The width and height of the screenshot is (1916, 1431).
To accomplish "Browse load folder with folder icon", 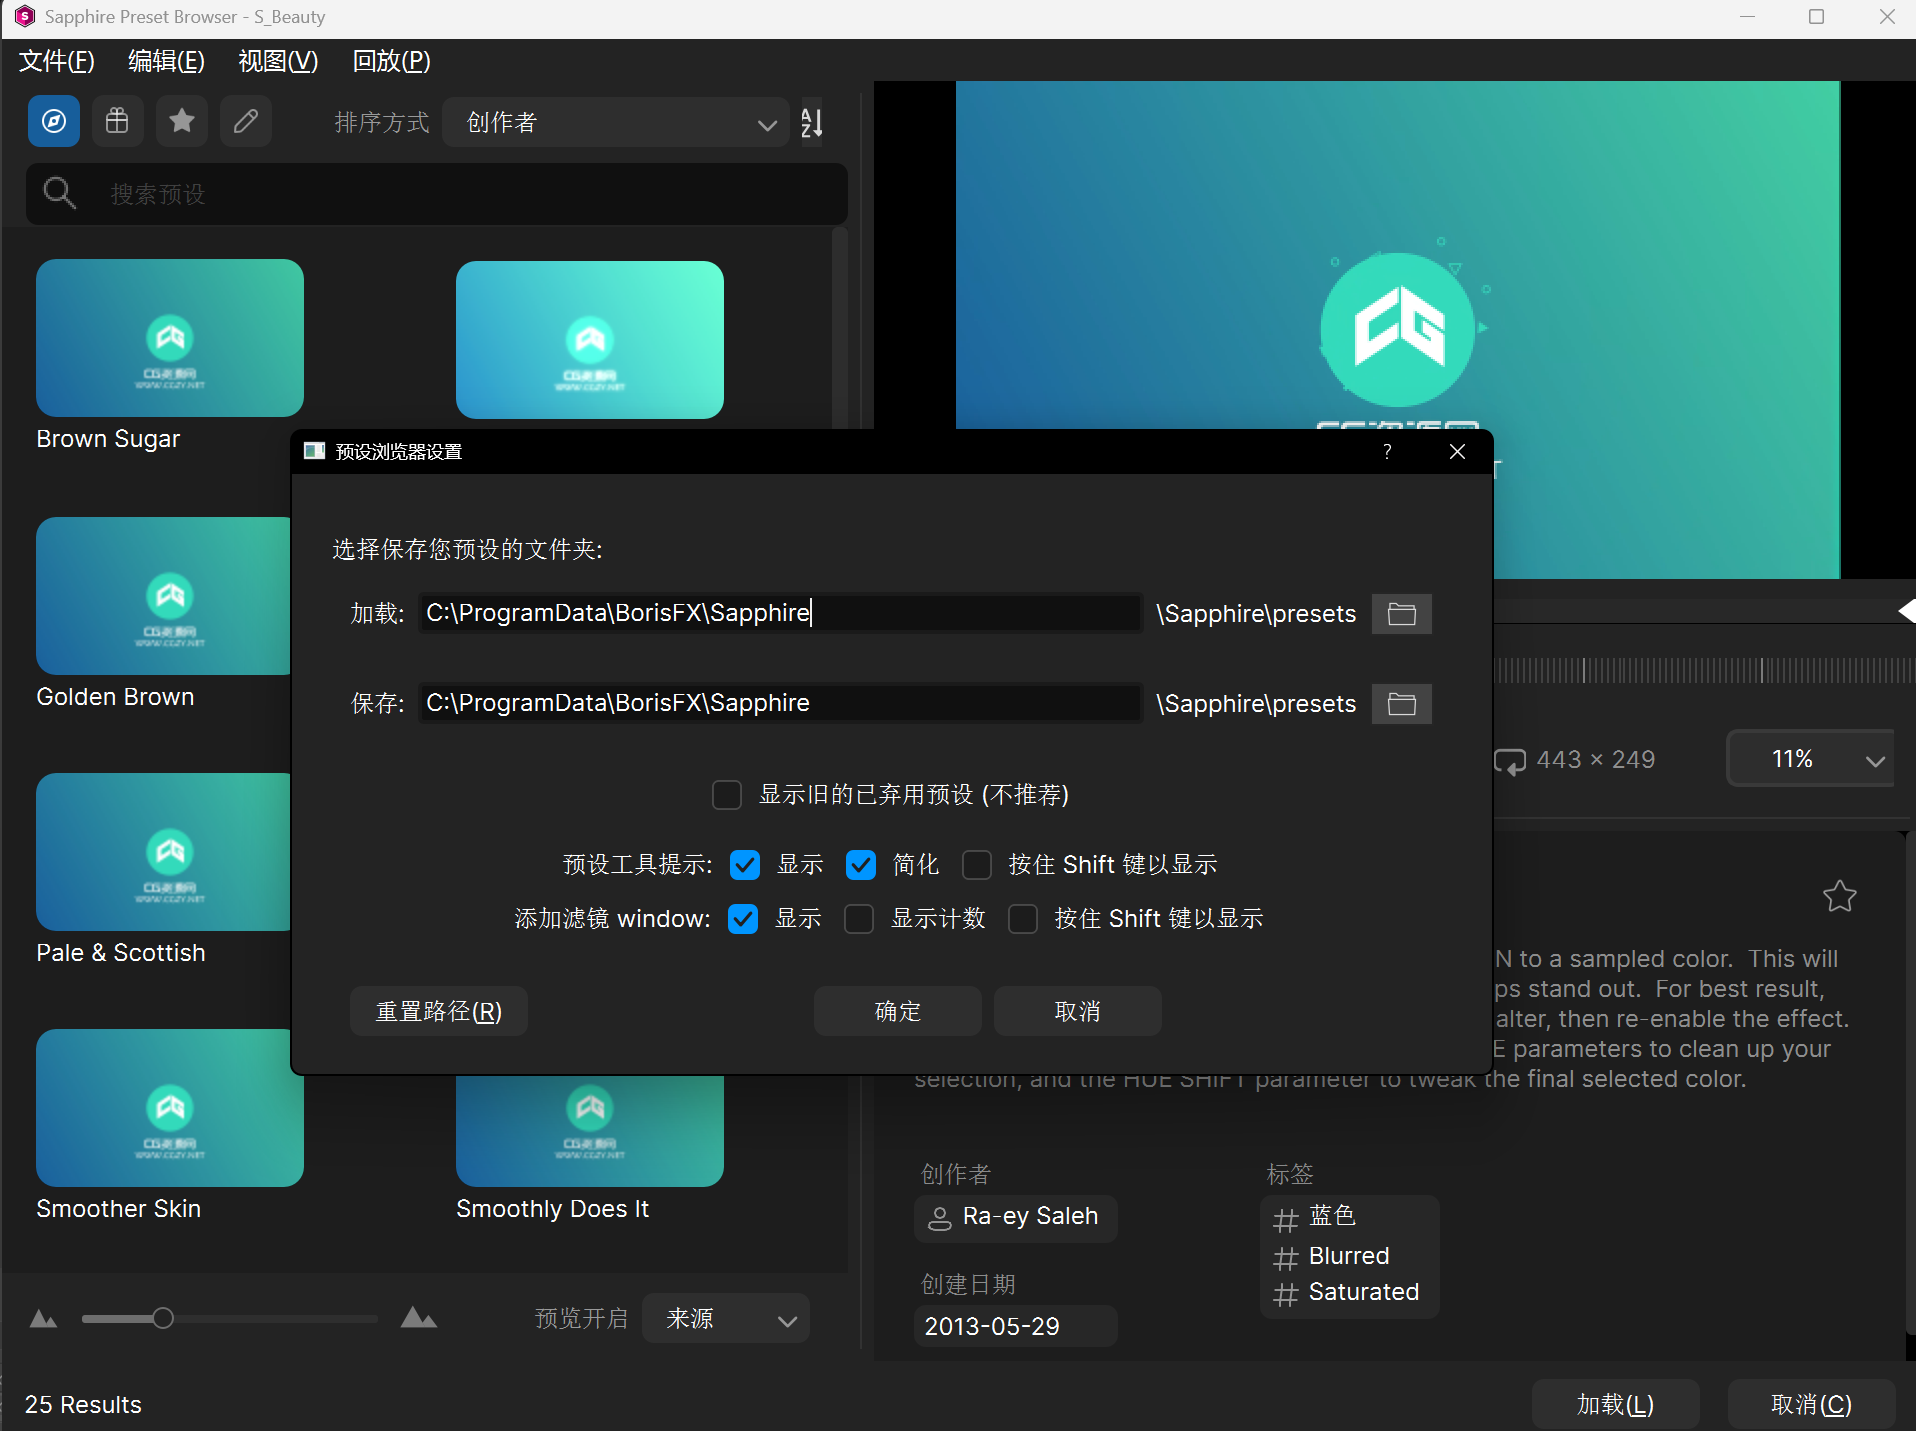I will point(1401,613).
